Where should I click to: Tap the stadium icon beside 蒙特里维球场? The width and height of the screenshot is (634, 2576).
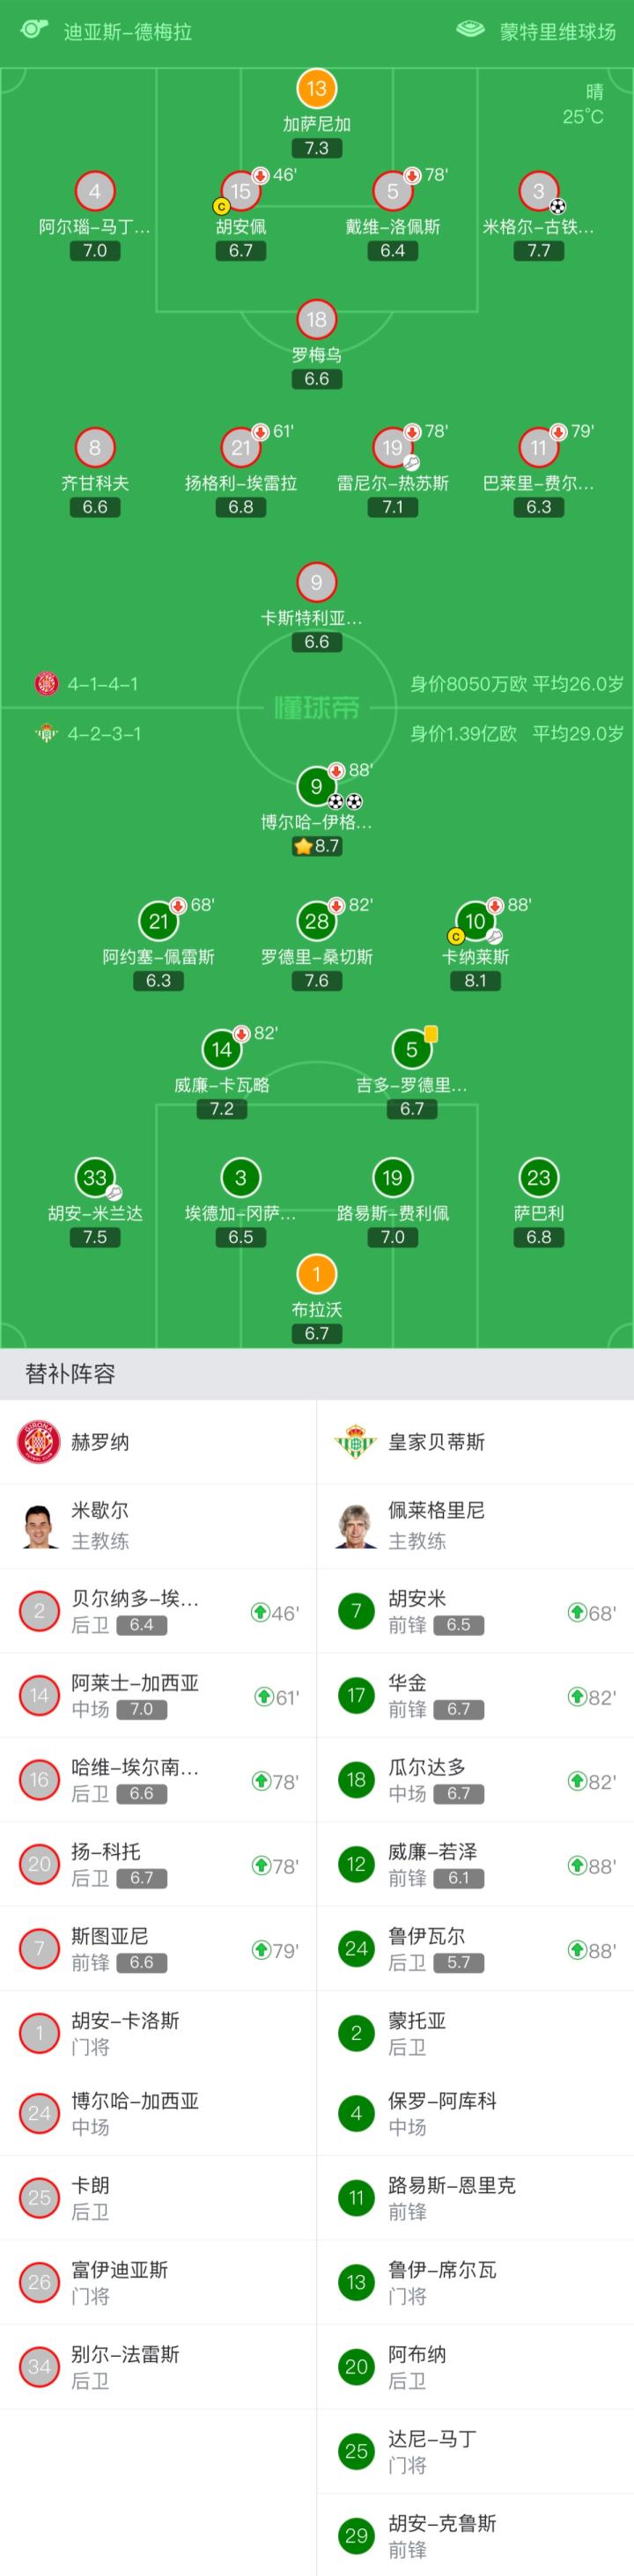pos(470,30)
